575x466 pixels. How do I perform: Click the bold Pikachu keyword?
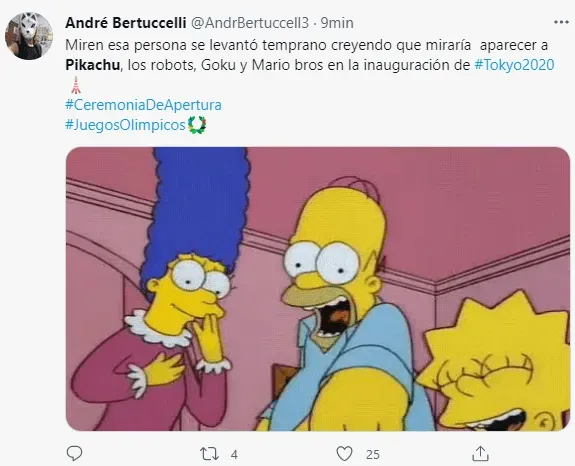[x=93, y=65]
